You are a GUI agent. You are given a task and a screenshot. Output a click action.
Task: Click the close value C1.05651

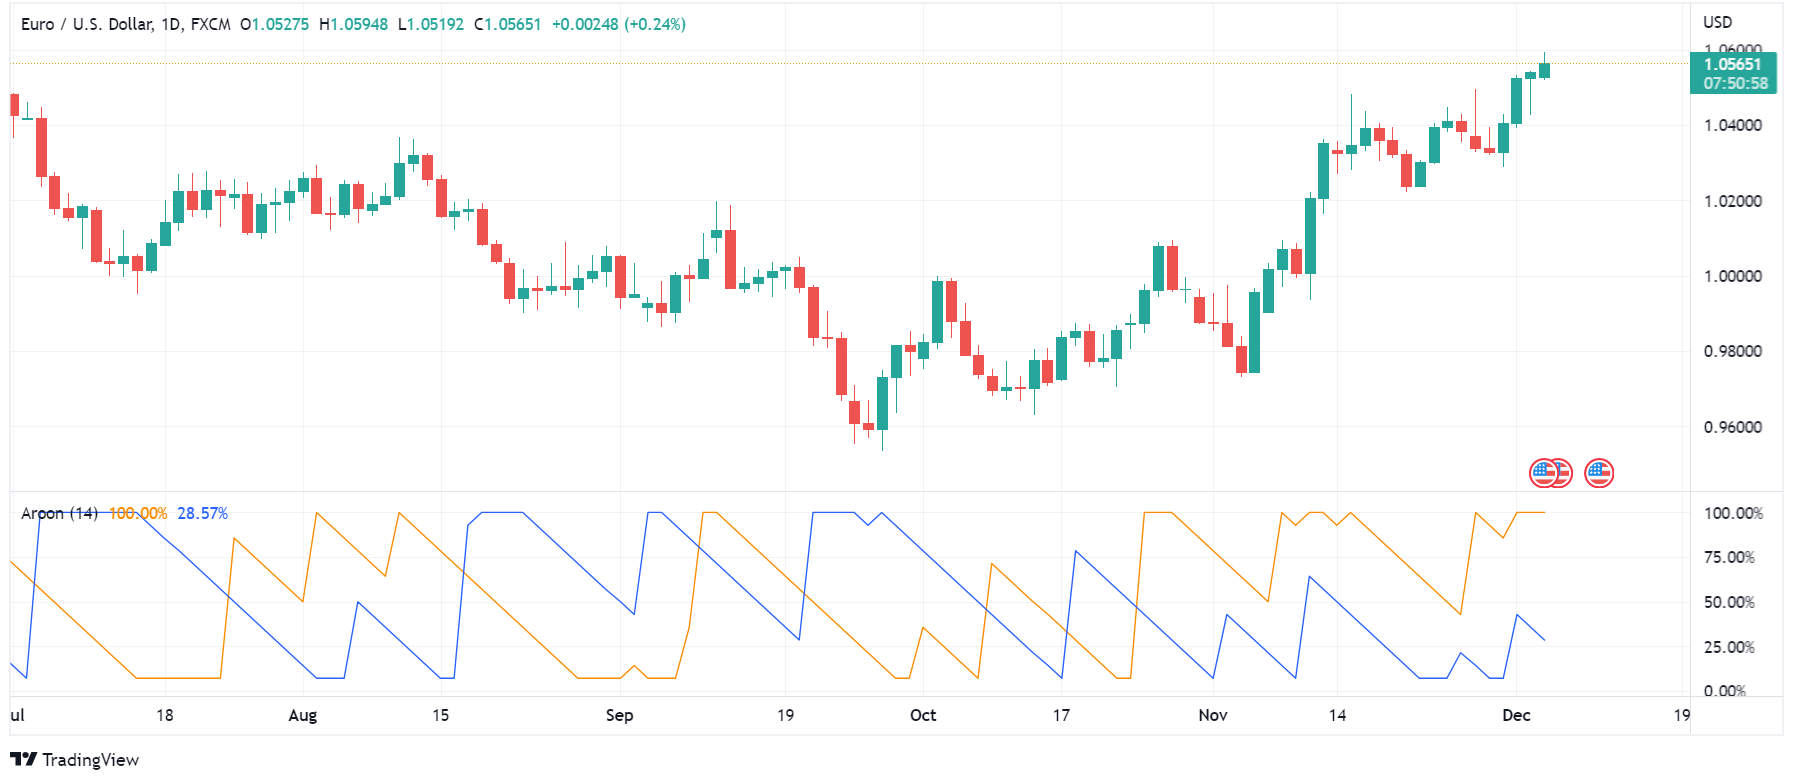508,24
